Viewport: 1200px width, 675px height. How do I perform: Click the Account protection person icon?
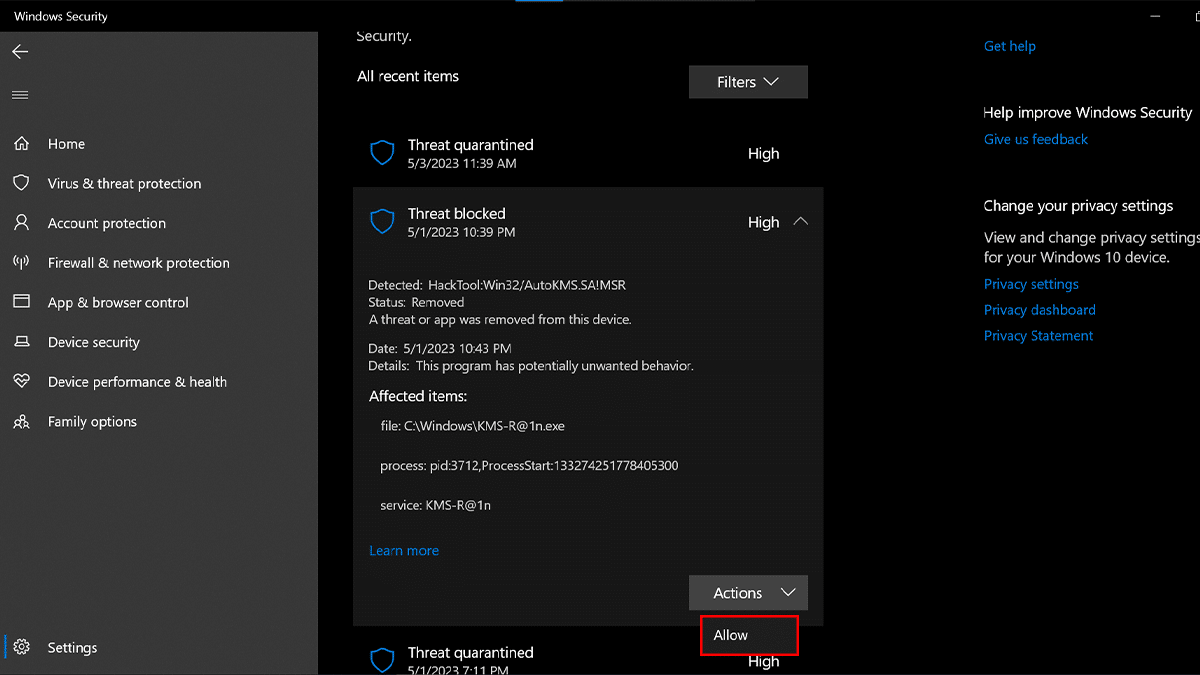coord(21,223)
